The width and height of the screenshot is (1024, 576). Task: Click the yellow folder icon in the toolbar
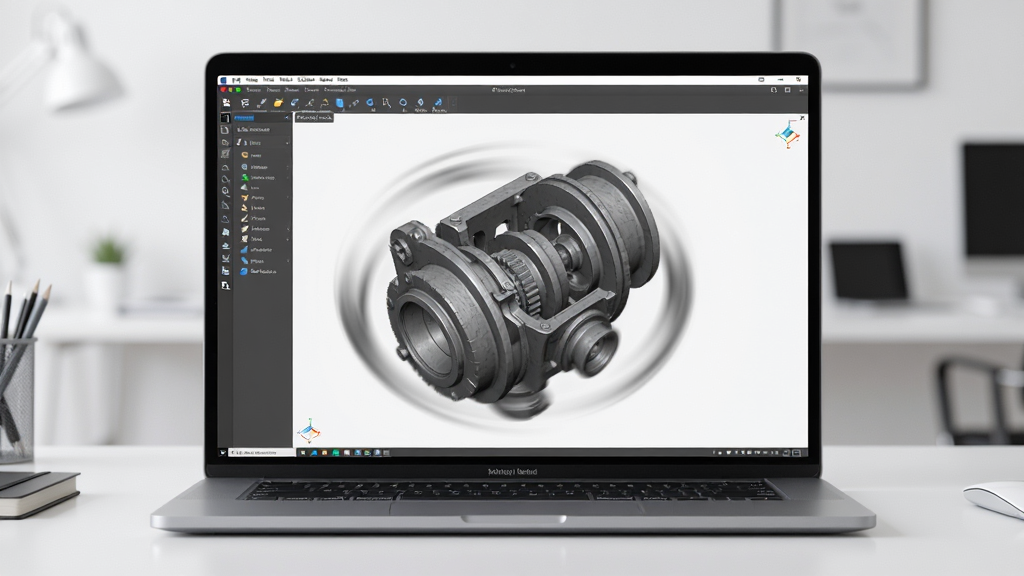pos(278,103)
